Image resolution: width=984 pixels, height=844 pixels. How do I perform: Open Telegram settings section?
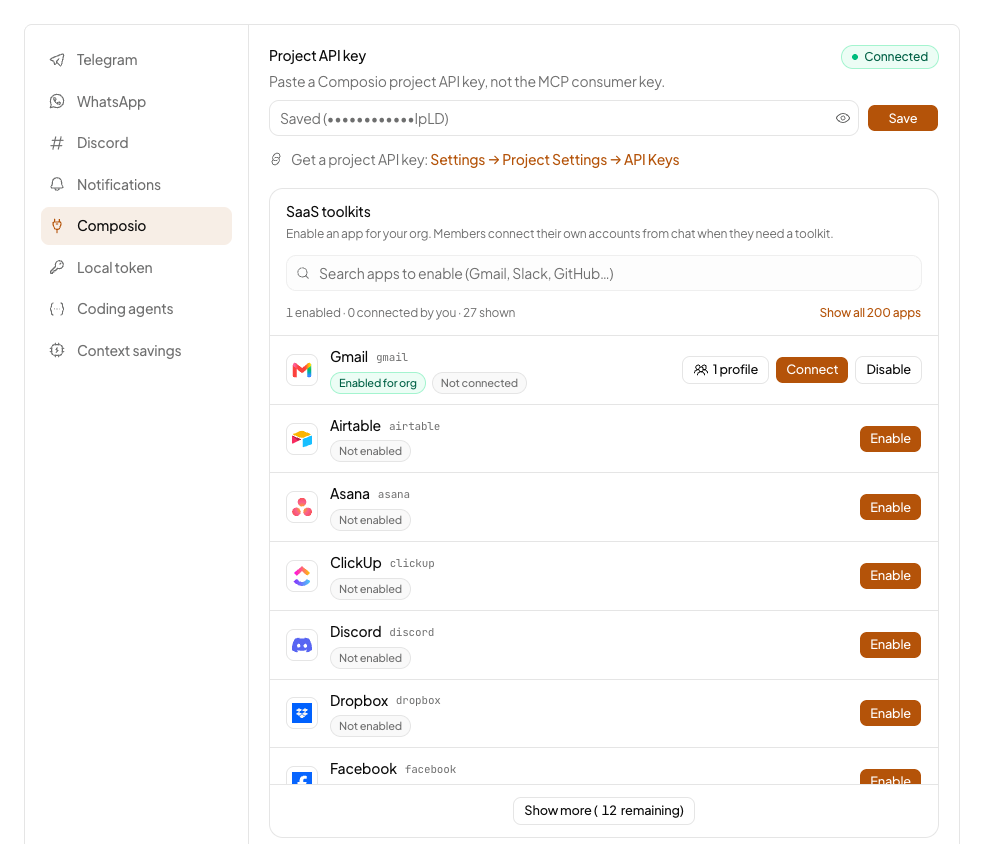click(x=136, y=60)
